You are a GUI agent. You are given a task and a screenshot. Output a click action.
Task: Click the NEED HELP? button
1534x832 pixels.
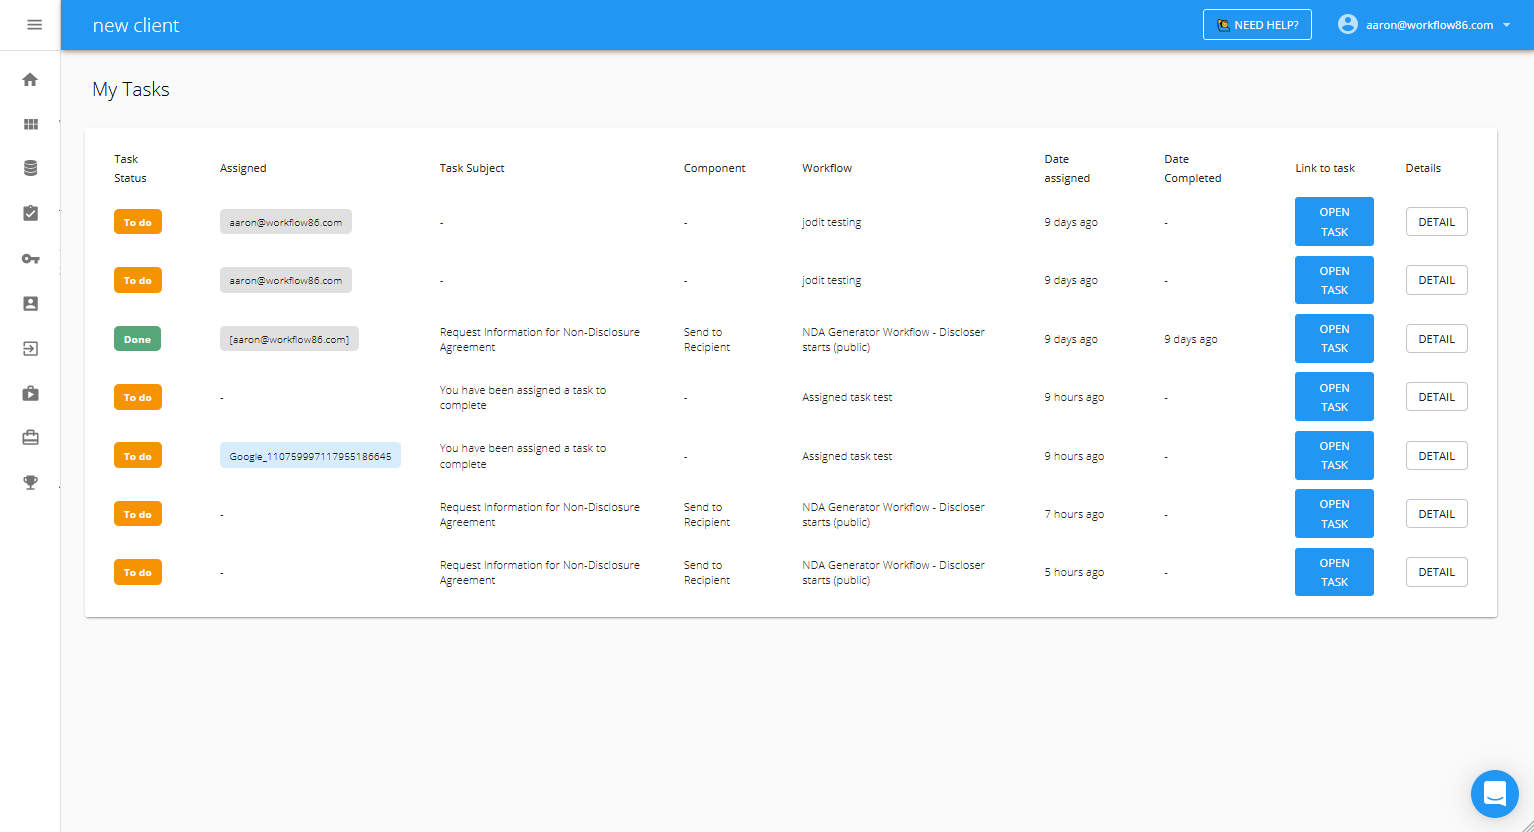click(x=1256, y=25)
